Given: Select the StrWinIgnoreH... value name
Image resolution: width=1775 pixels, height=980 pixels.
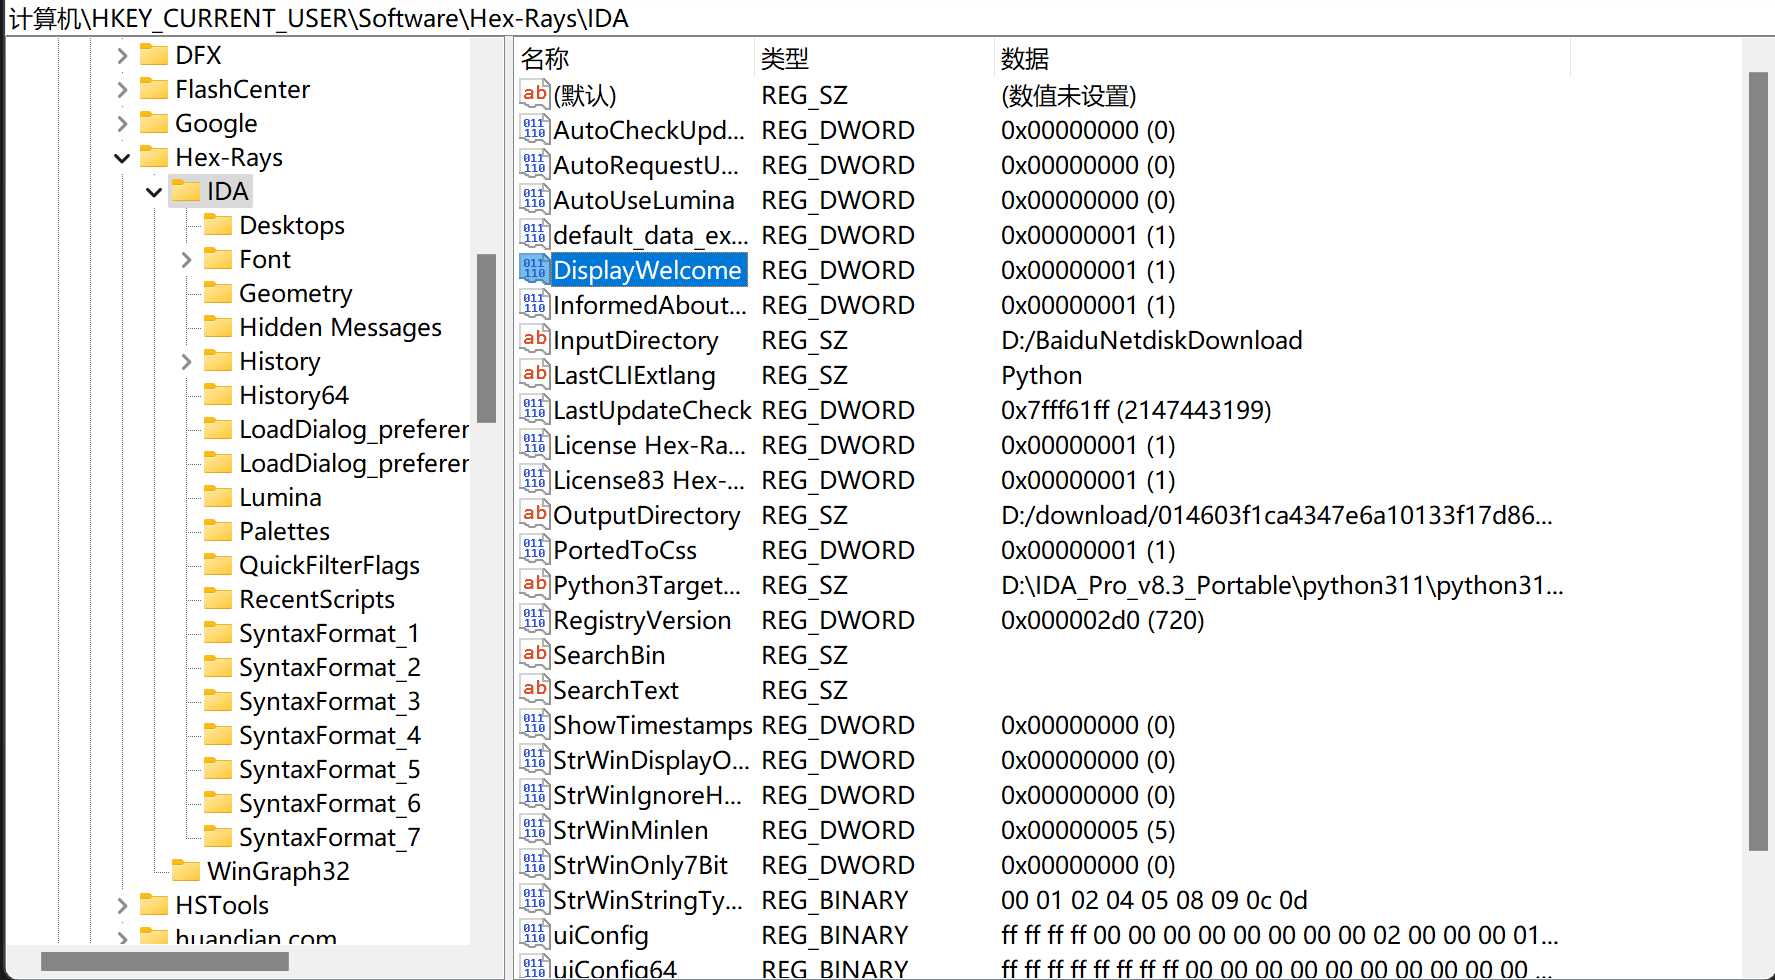Looking at the screenshot, I should [648, 795].
